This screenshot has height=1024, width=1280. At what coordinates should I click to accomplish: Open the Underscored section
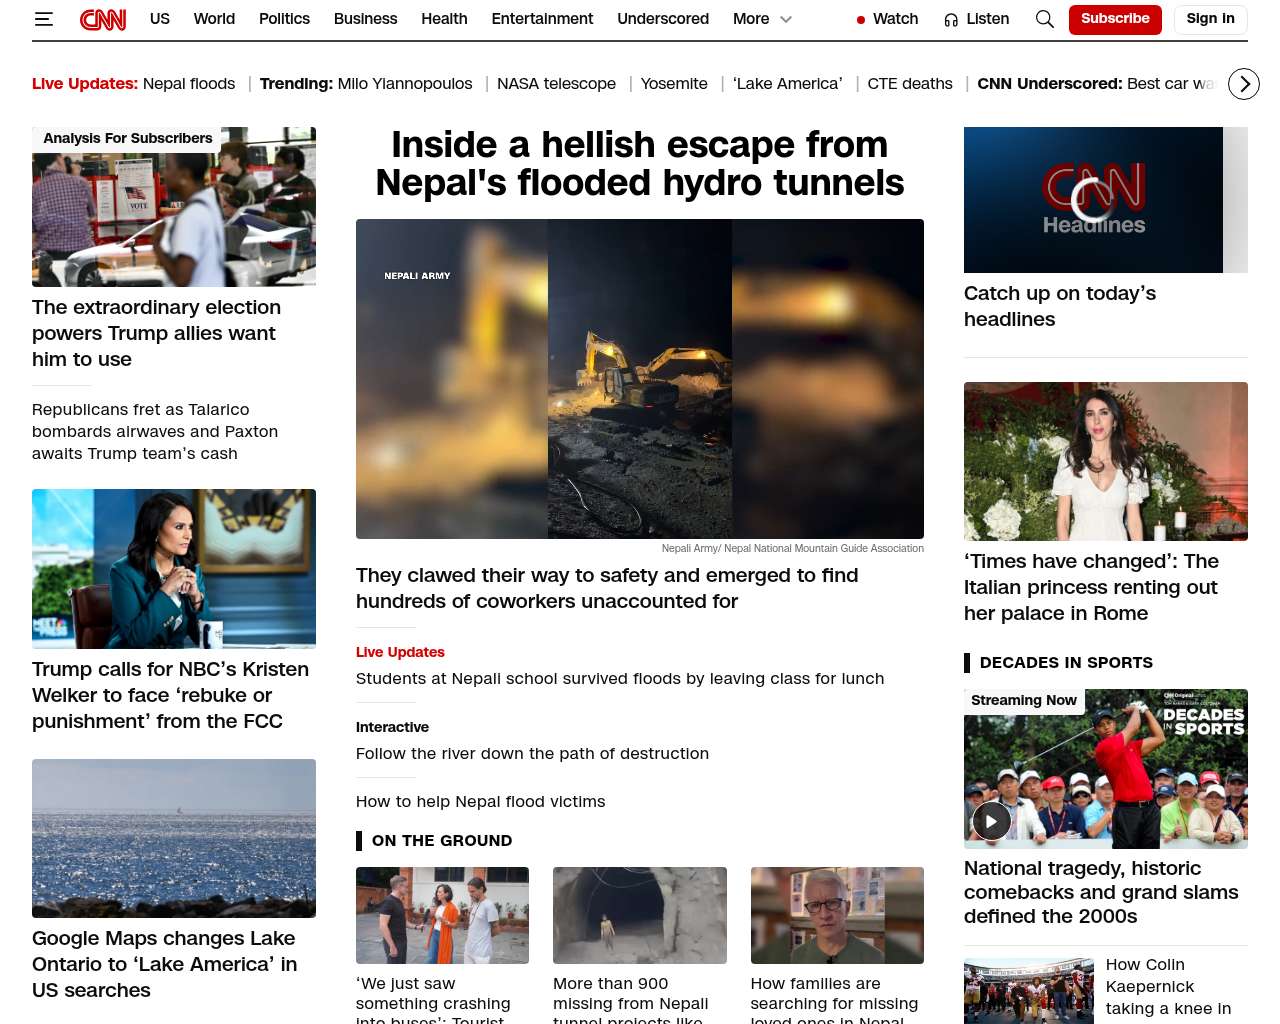(x=663, y=19)
